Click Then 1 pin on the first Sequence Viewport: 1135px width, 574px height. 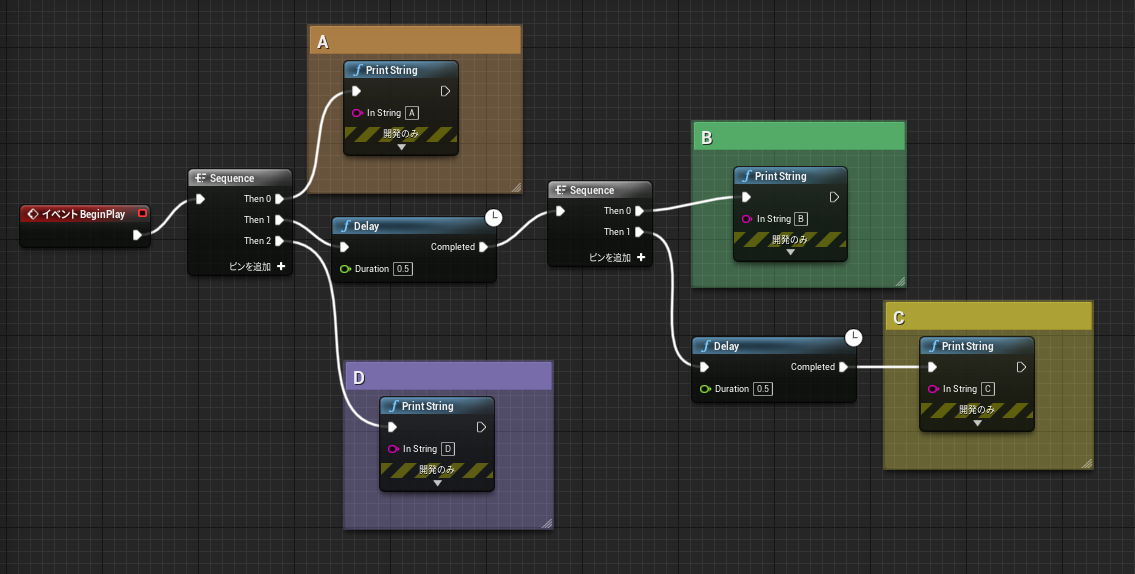(279, 220)
